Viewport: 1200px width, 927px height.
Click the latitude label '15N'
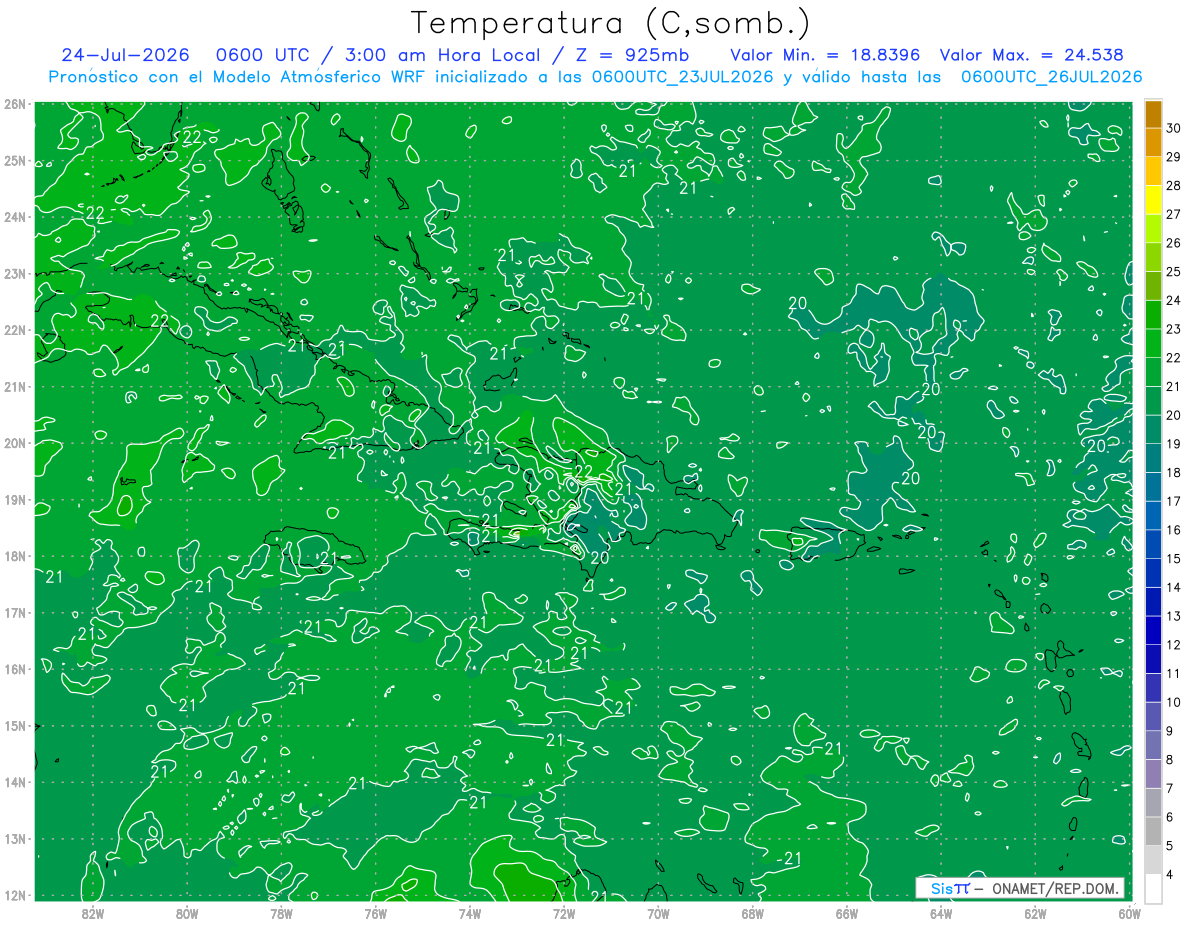coord(15,726)
